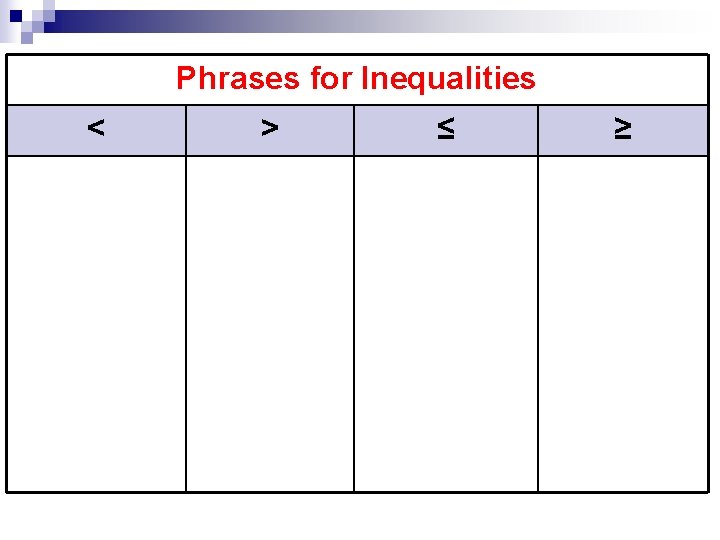The height and width of the screenshot is (540, 720).
Task: Click the empty cell under the ≥ column
Action: tap(623, 324)
